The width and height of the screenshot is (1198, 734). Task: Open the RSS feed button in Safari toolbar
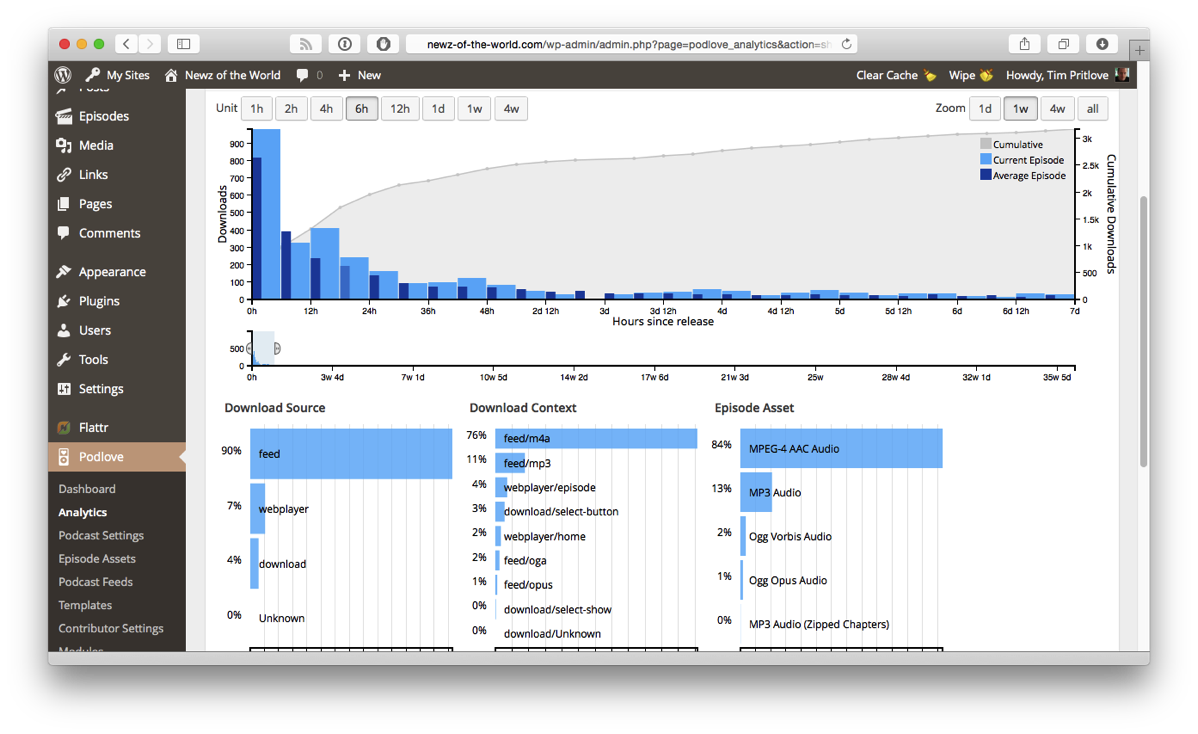(305, 44)
